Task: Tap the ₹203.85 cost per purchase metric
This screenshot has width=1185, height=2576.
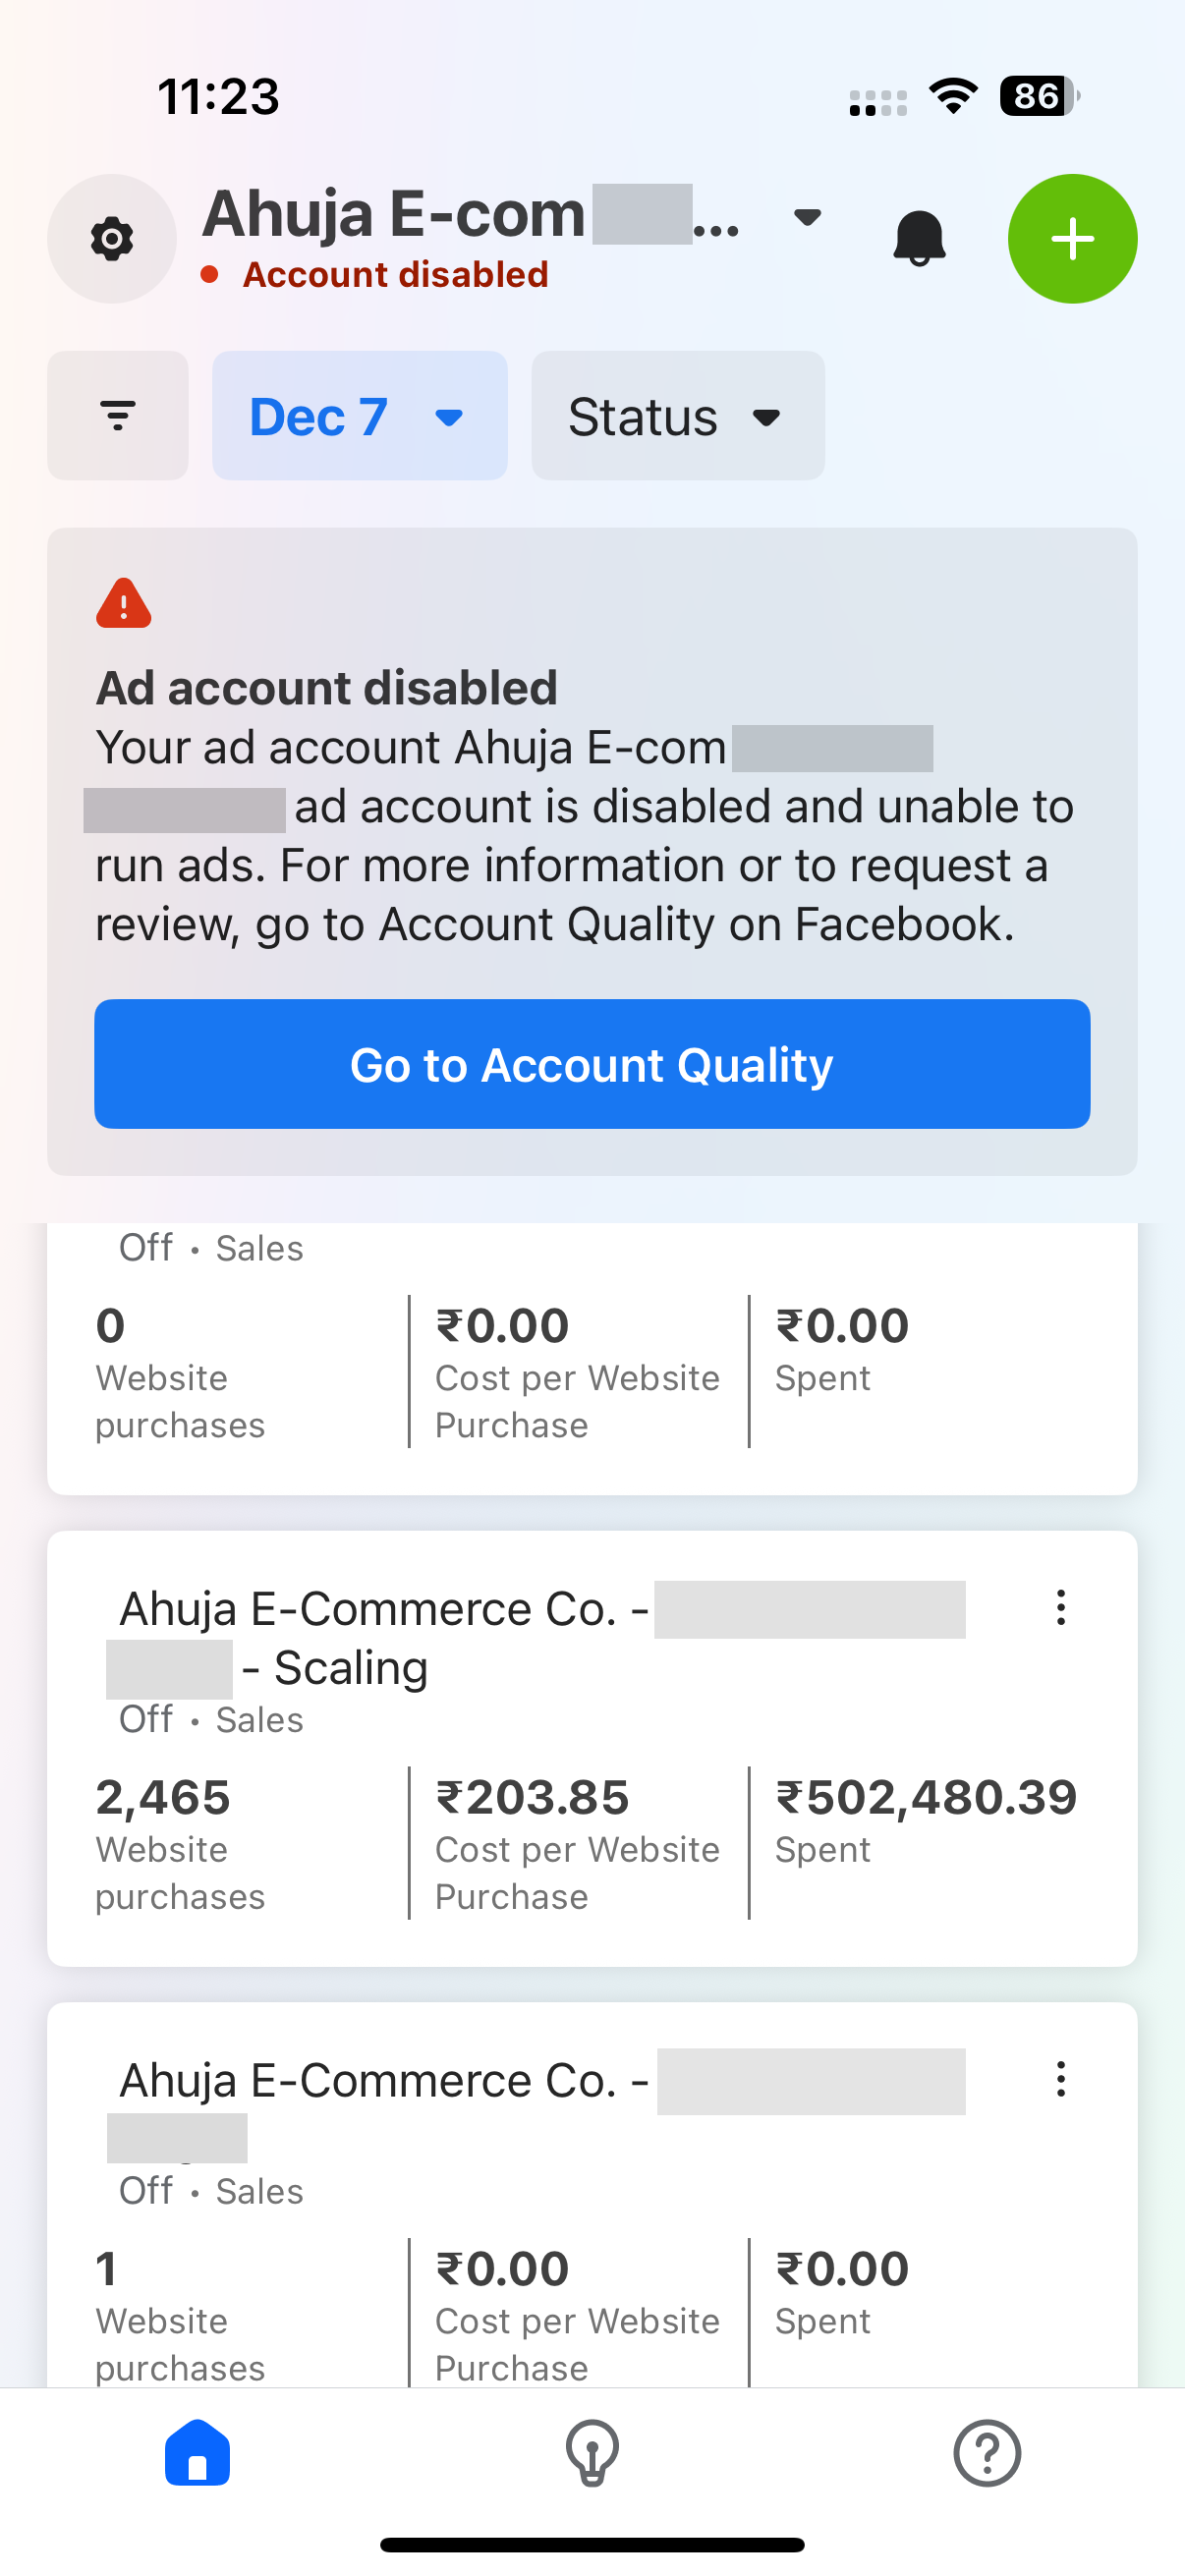Action: 577,1844
